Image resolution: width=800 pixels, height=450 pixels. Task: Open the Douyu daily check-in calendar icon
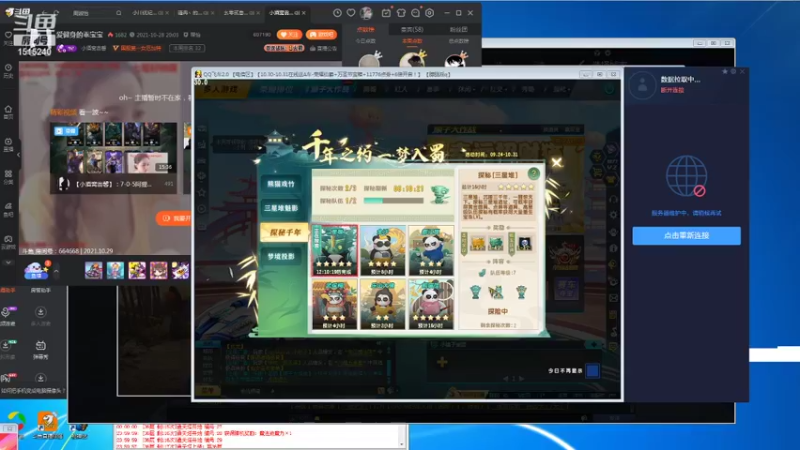tap(386, 13)
